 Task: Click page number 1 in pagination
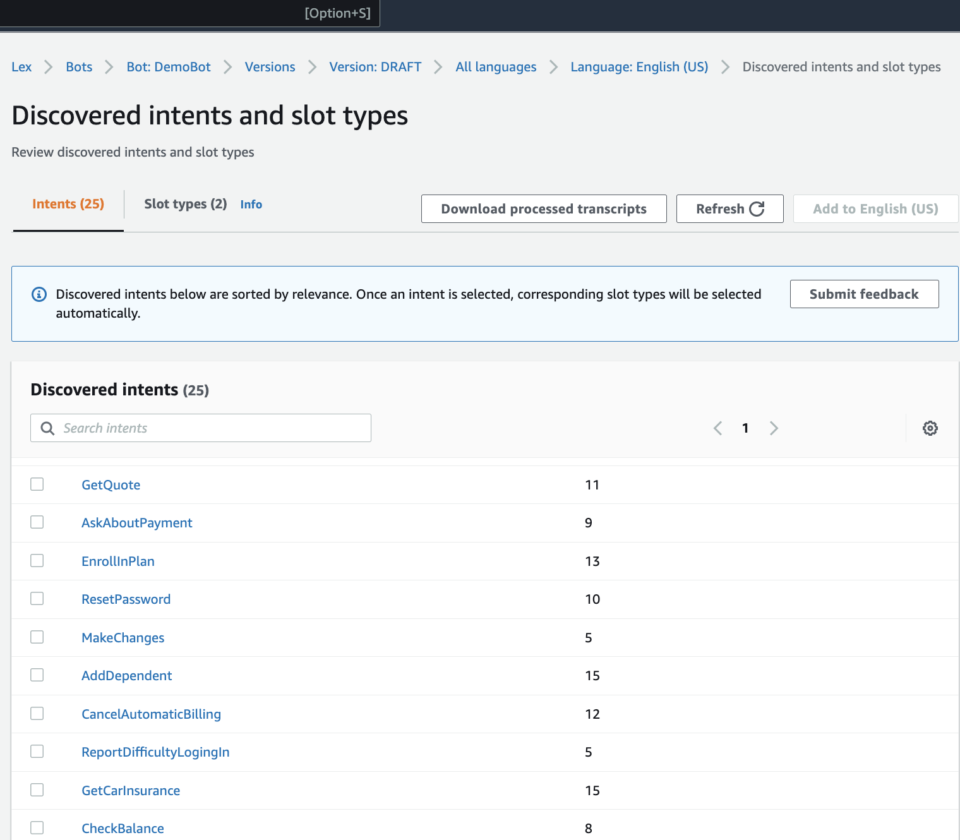pyautogui.click(x=745, y=427)
